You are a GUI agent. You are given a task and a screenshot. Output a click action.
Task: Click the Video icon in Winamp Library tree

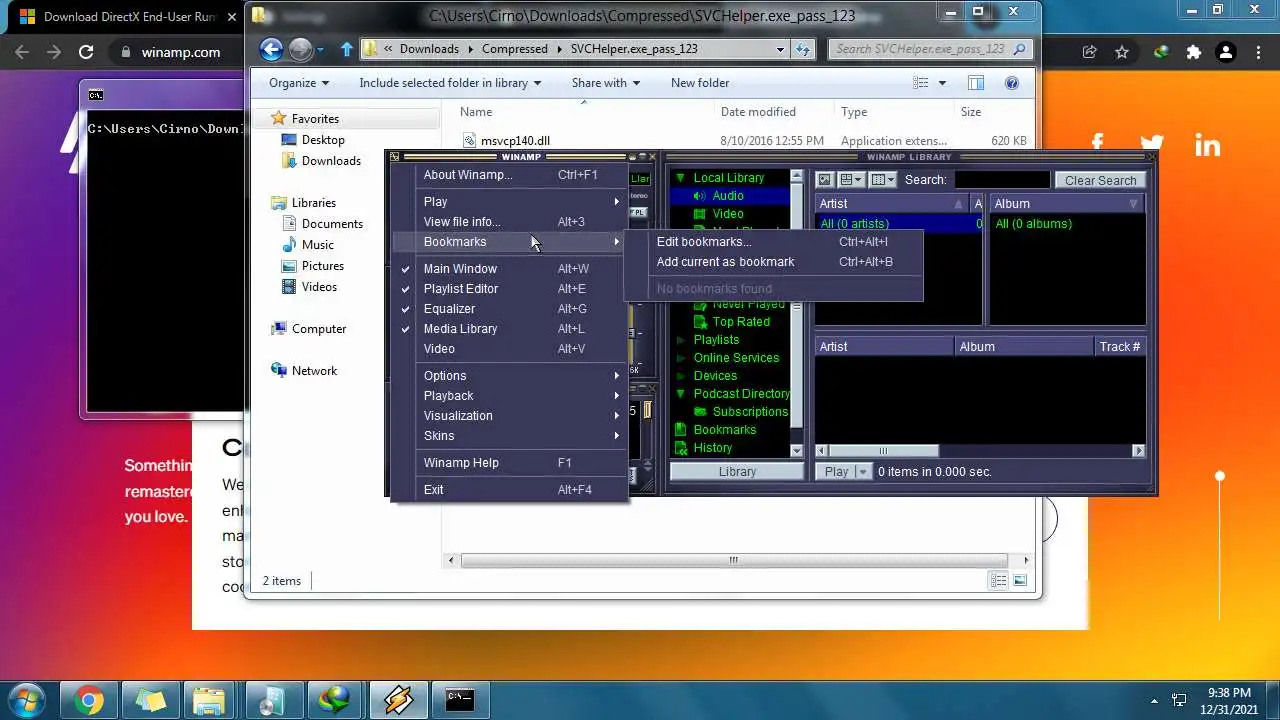click(x=701, y=214)
